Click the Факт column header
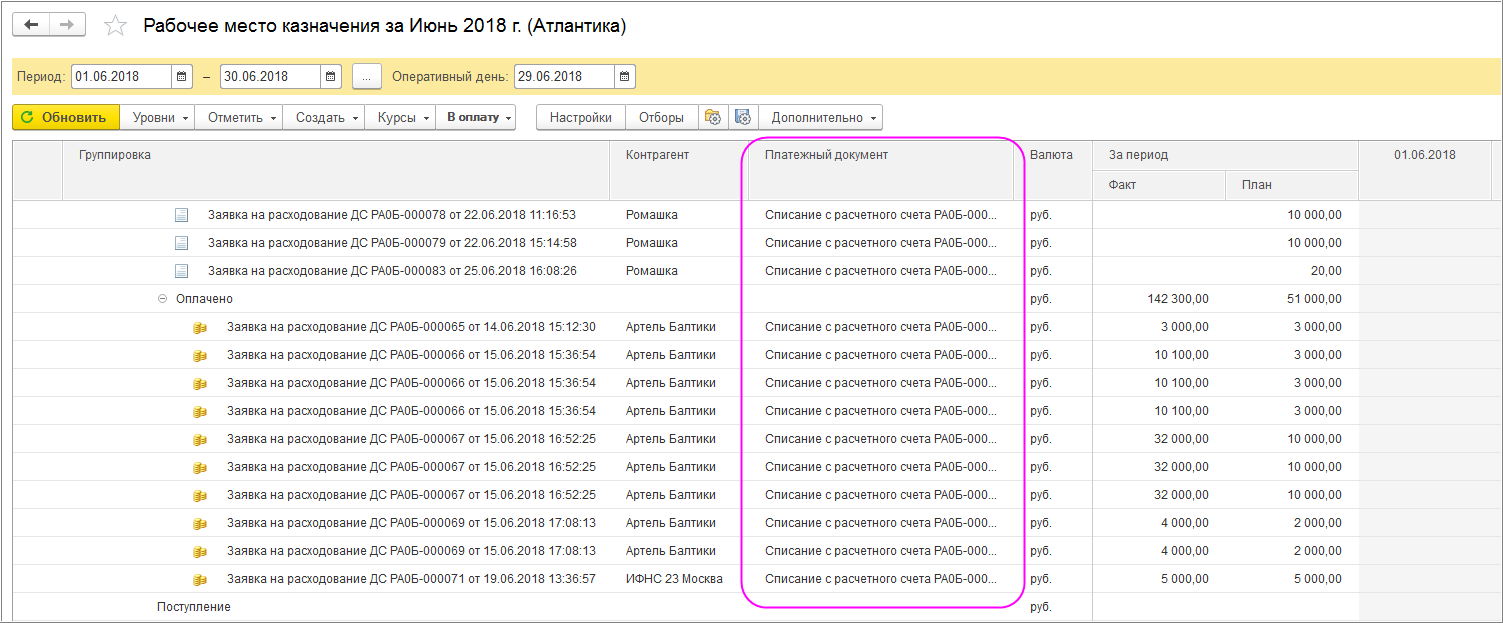The image size is (1503, 623). [x=1159, y=185]
